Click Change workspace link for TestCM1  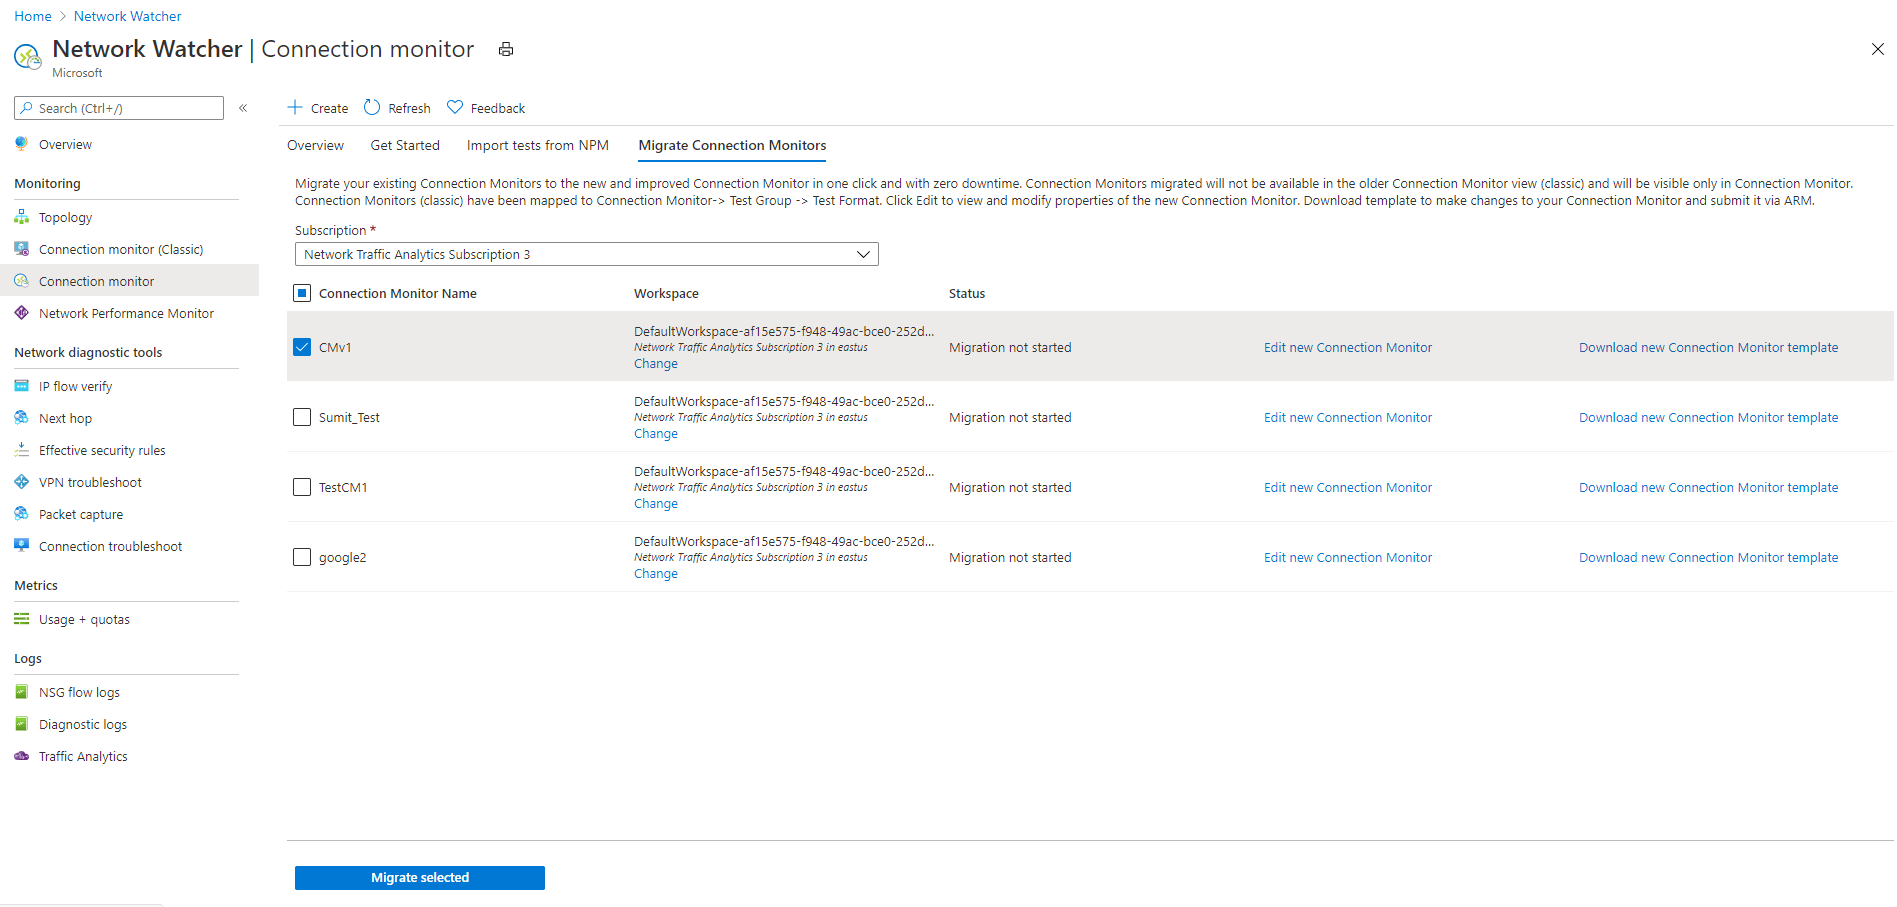(656, 504)
